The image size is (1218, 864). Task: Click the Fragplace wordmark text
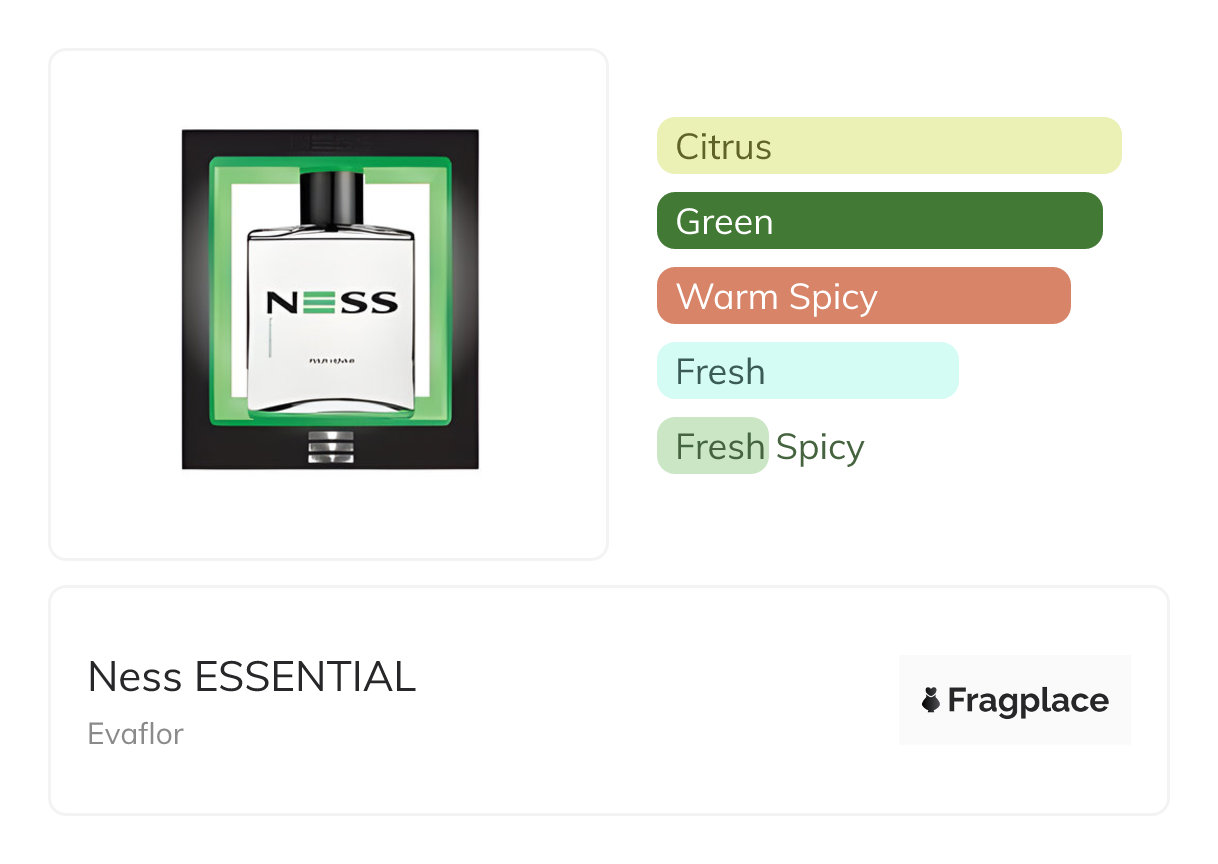click(x=1028, y=700)
